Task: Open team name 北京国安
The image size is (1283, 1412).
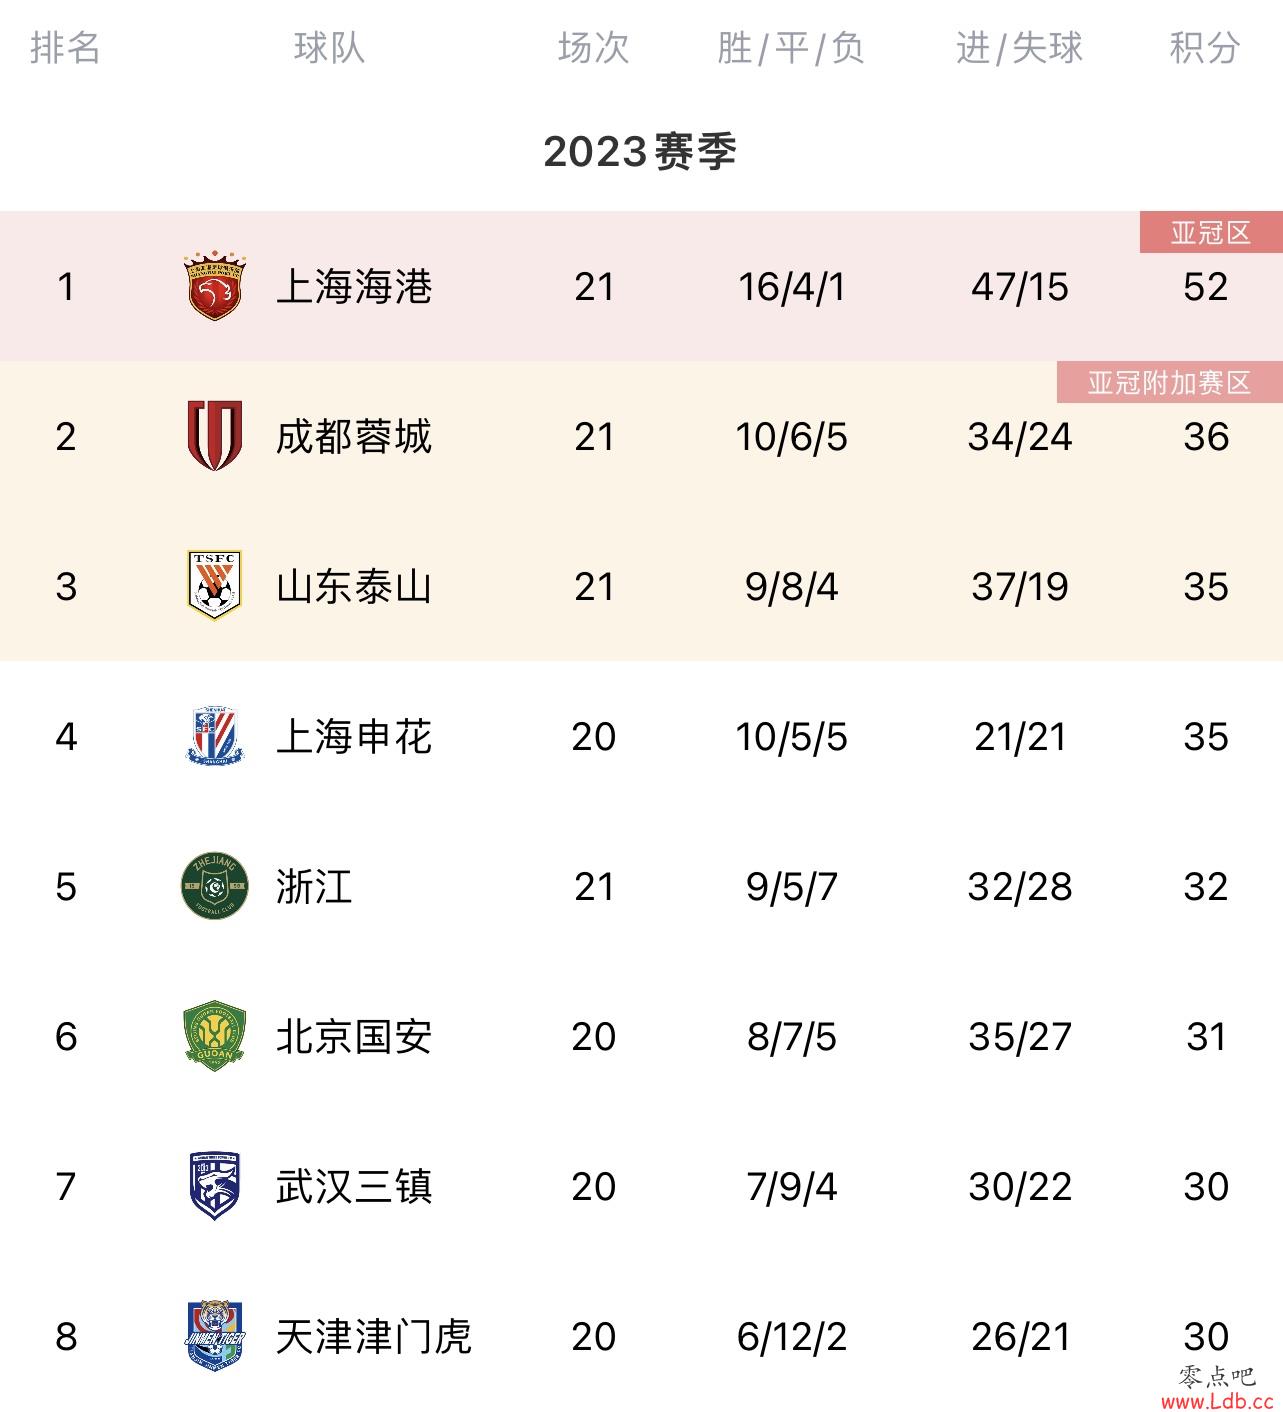Action: 354,1037
